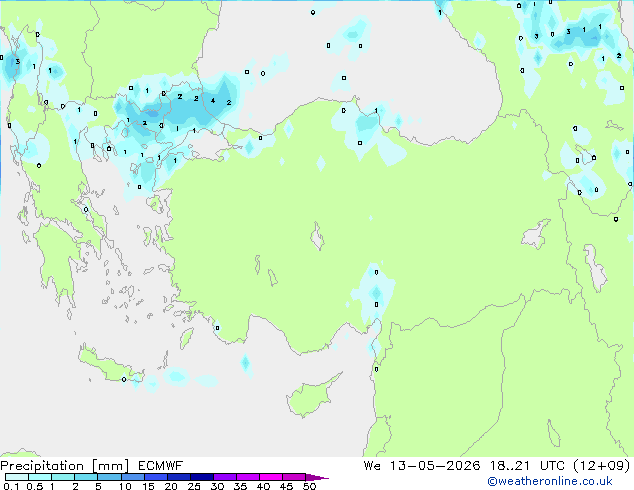Click the 45–50 mm legend swatch
This screenshot has height=490, width=634.
pos(294,477)
